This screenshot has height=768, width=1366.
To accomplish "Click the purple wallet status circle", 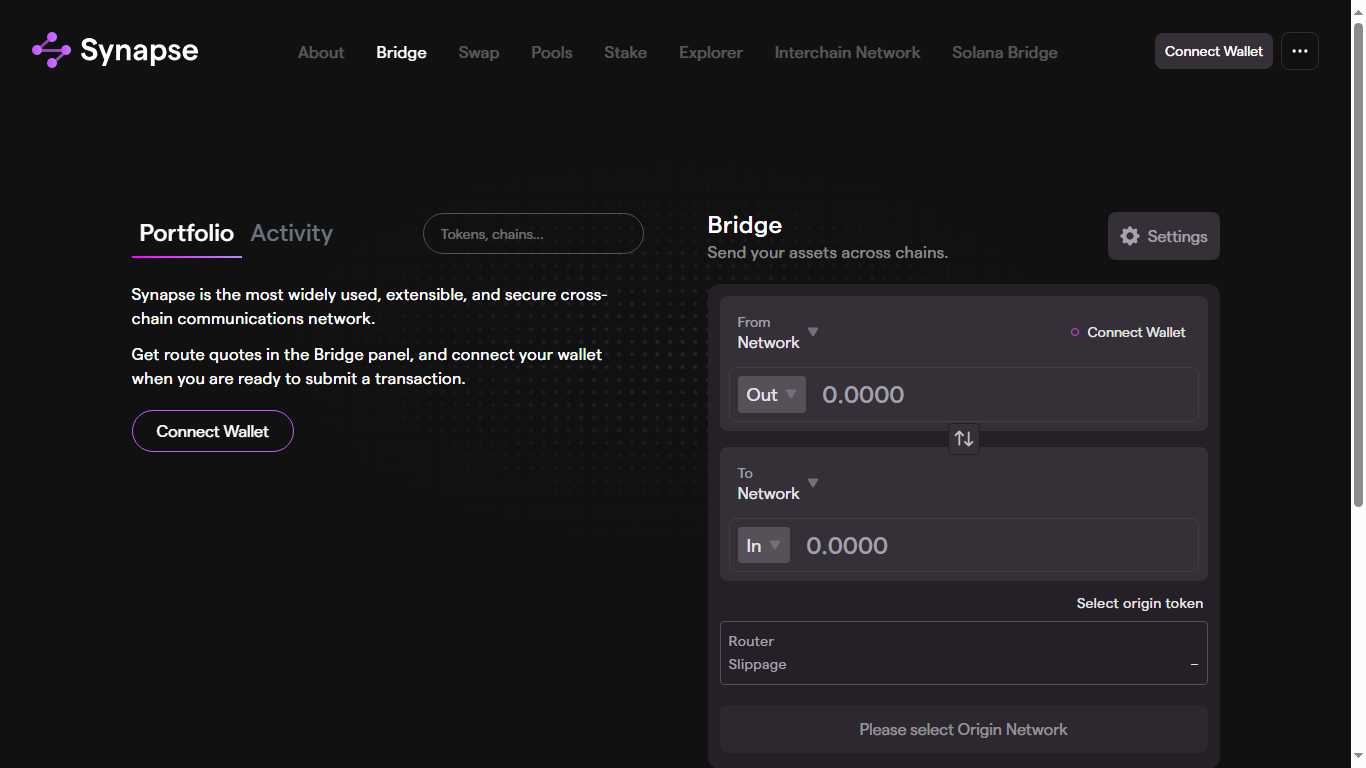I will pos(1075,332).
